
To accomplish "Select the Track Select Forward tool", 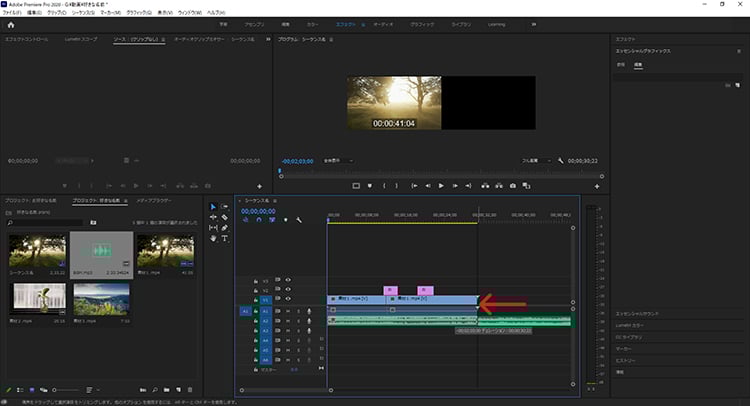I will pos(224,207).
